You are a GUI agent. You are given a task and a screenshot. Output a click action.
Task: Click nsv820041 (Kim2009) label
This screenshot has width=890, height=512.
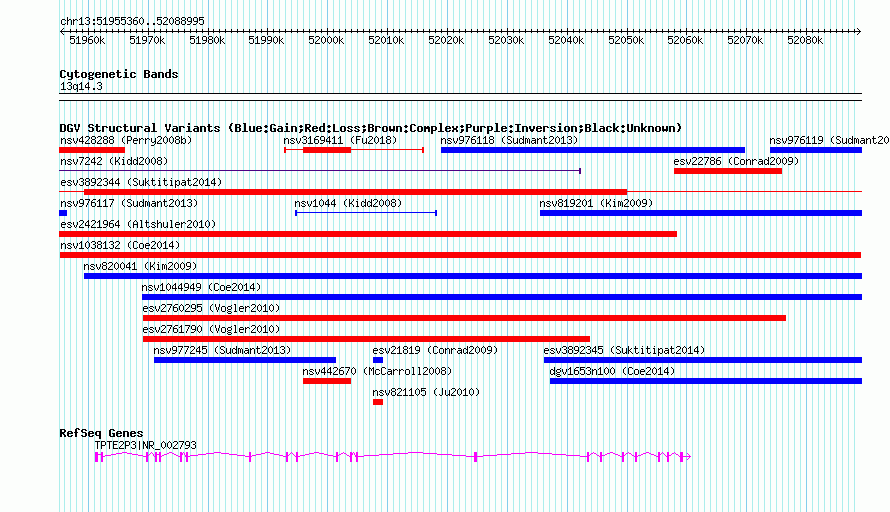(140, 266)
